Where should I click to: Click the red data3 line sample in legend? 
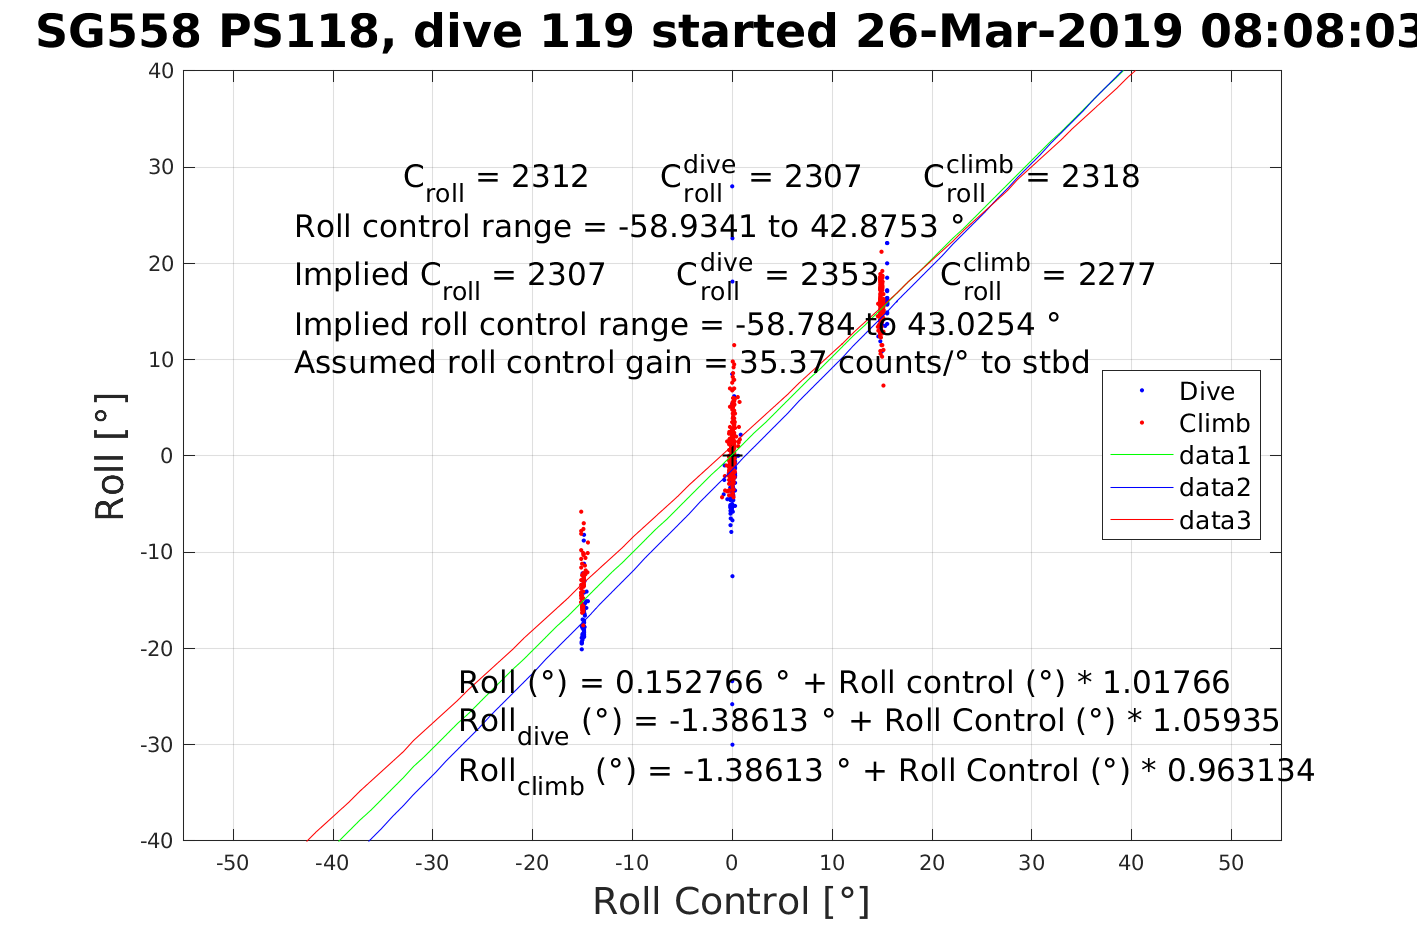(1140, 519)
